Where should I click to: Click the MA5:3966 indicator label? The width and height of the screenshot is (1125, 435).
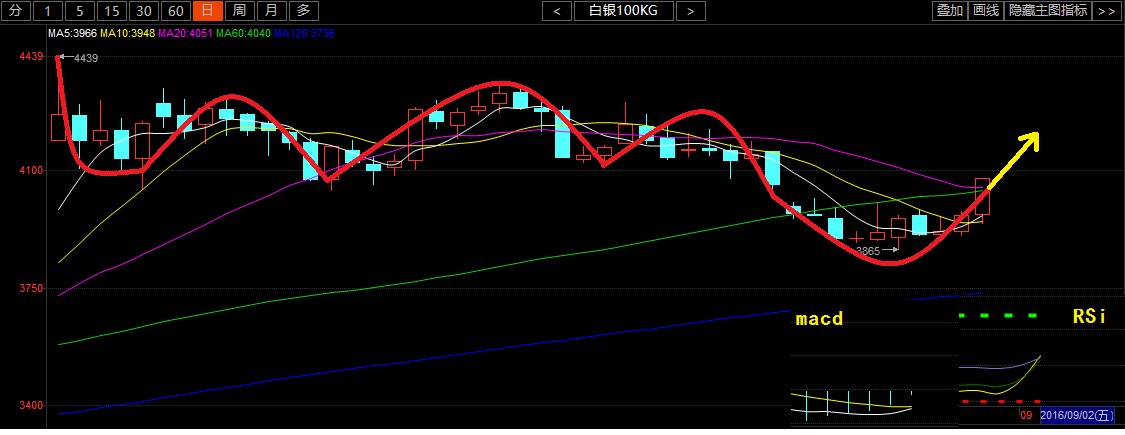coord(73,34)
